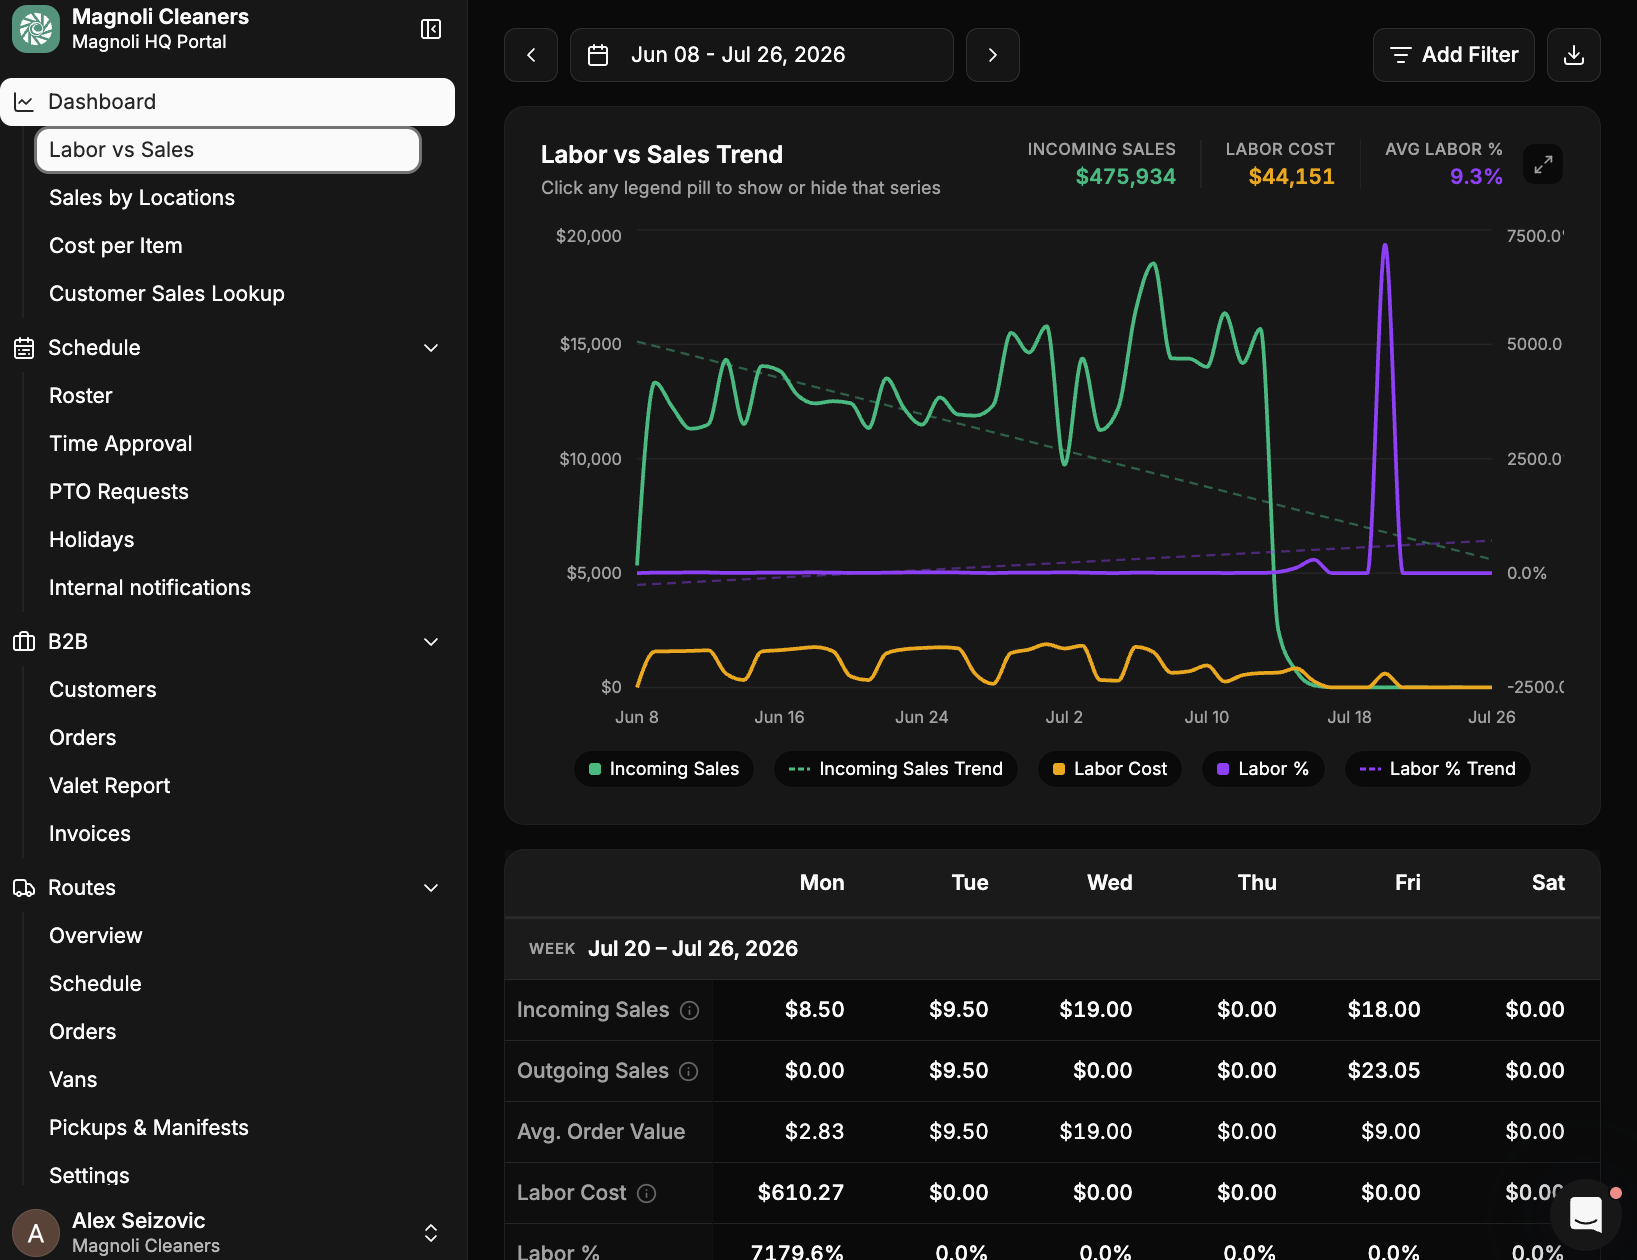1637x1260 pixels.
Task: Select the Labor vs Sales item
Action: click(228, 150)
